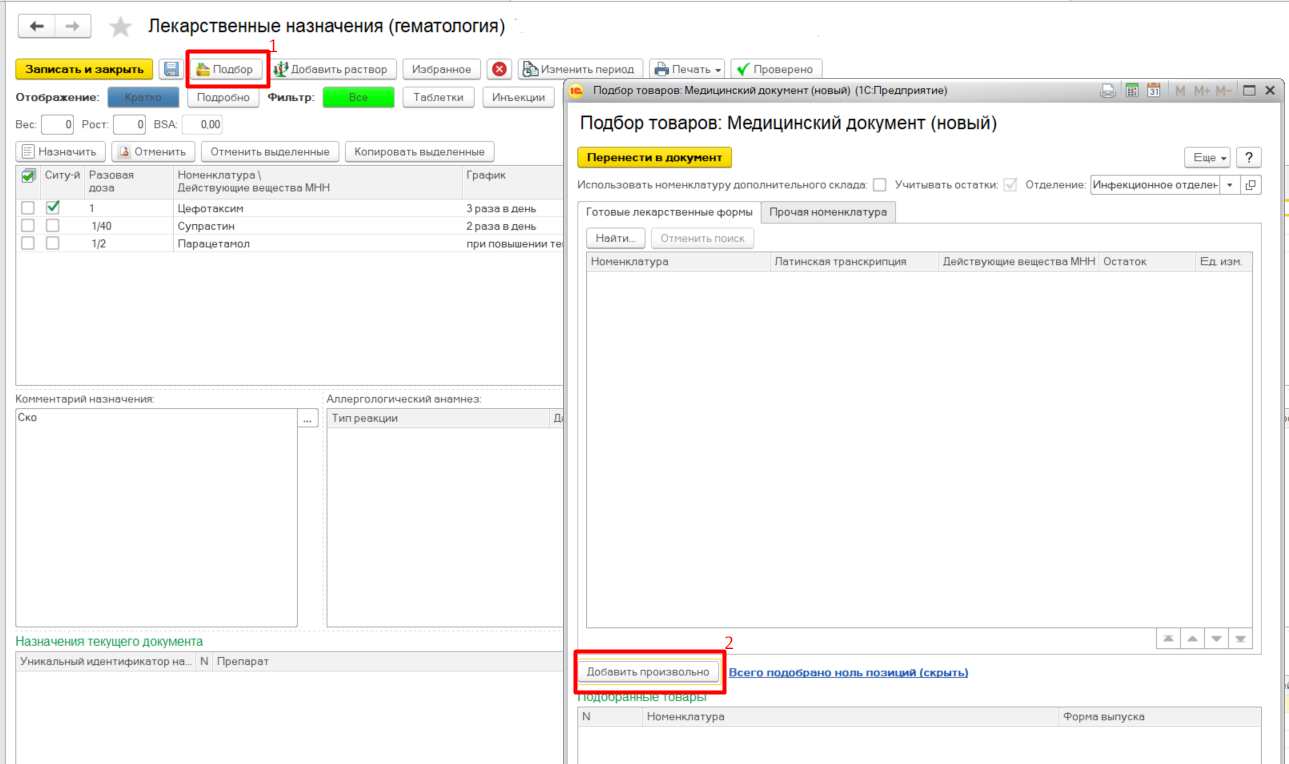Screen dimensions: 1289x764
Task: Open the Еще dropdown menu
Action: [1207, 158]
